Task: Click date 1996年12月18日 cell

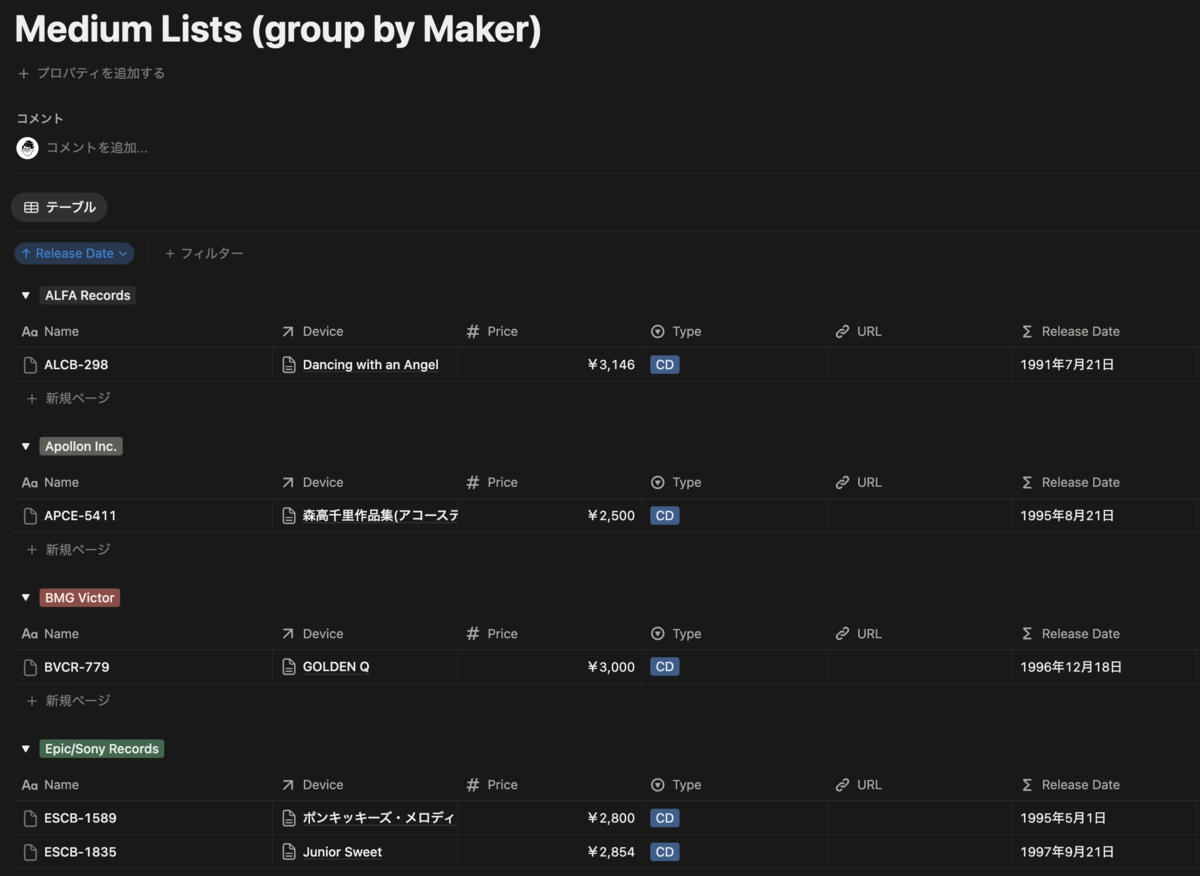Action: click(x=1105, y=667)
